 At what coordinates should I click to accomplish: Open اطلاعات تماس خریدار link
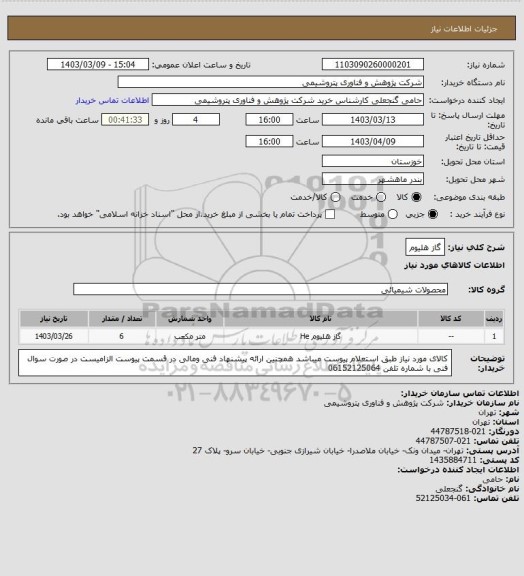click(112, 100)
